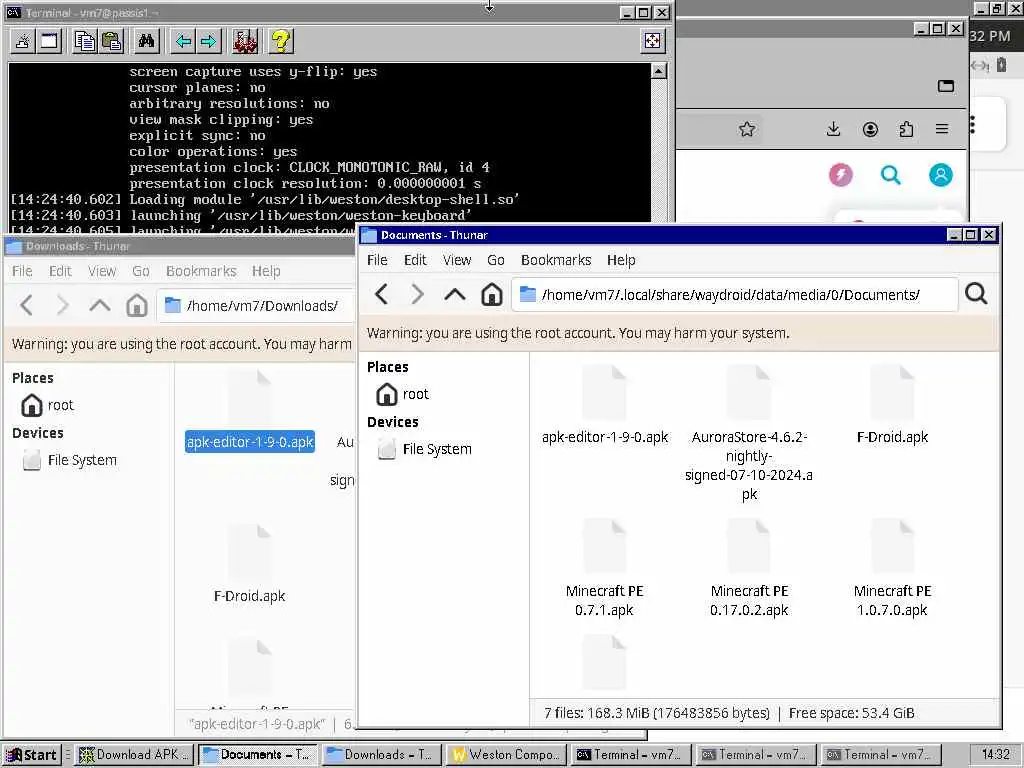Click the bookmark star in browser address bar

747,129
